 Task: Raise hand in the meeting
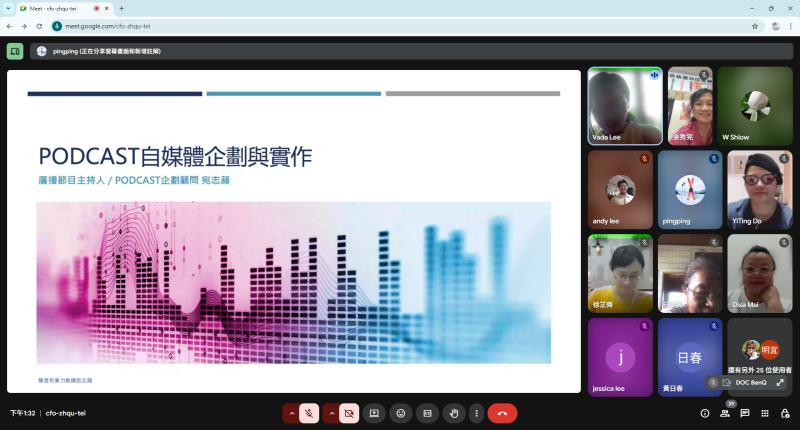pos(454,413)
